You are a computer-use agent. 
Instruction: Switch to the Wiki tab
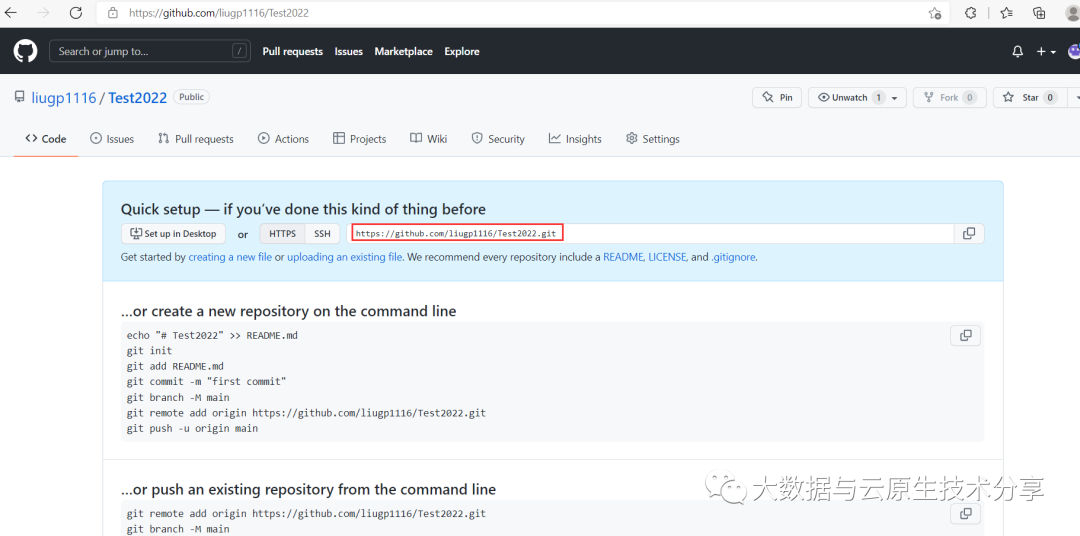click(x=428, y=138)
